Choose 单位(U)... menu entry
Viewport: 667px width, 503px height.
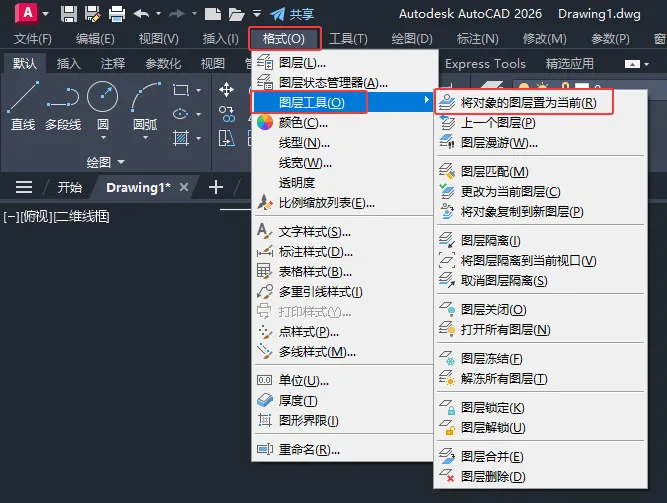(343, 380)
